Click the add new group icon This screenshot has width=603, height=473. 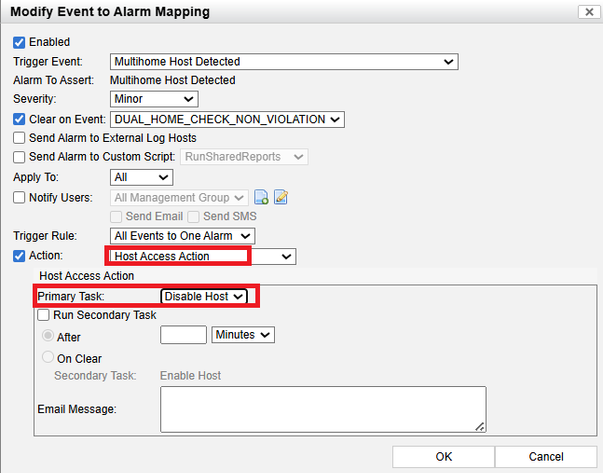[261, 197]
